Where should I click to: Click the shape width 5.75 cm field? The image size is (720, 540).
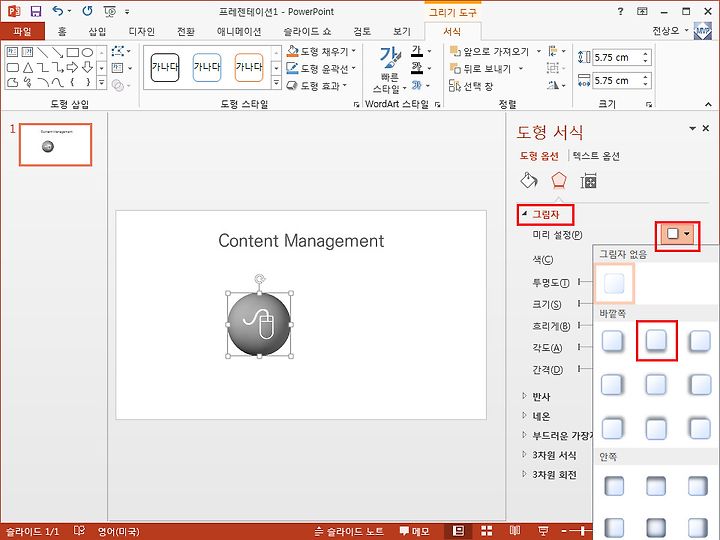click(617, 81)
